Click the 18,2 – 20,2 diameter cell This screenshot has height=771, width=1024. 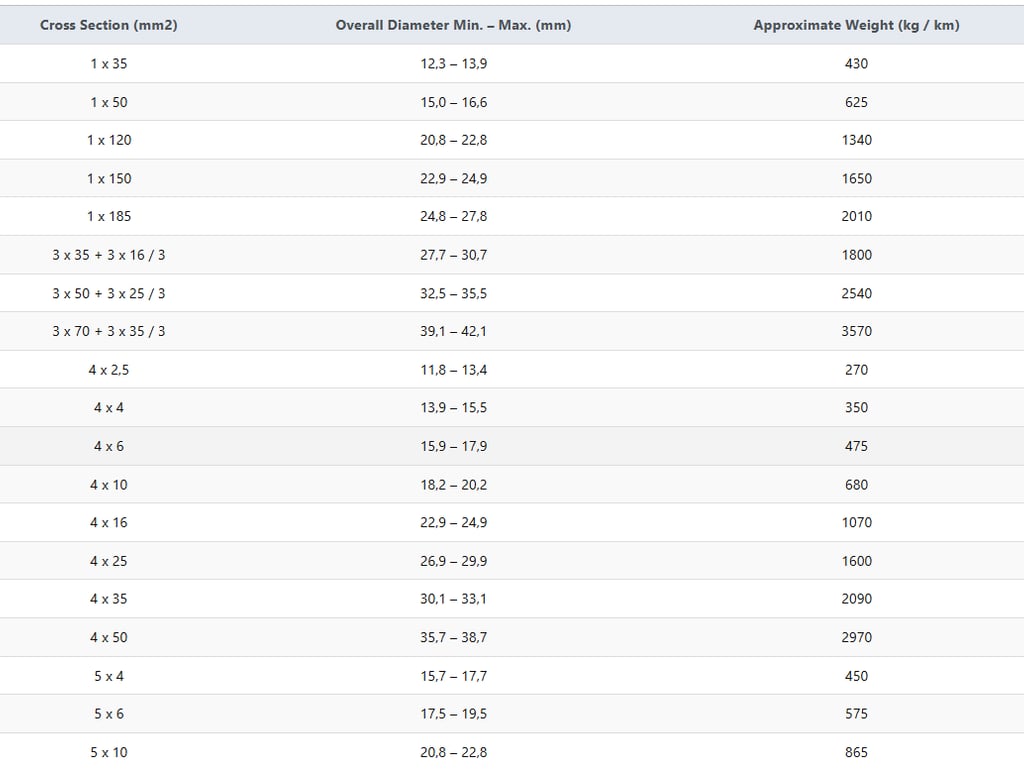coord(453,485)
